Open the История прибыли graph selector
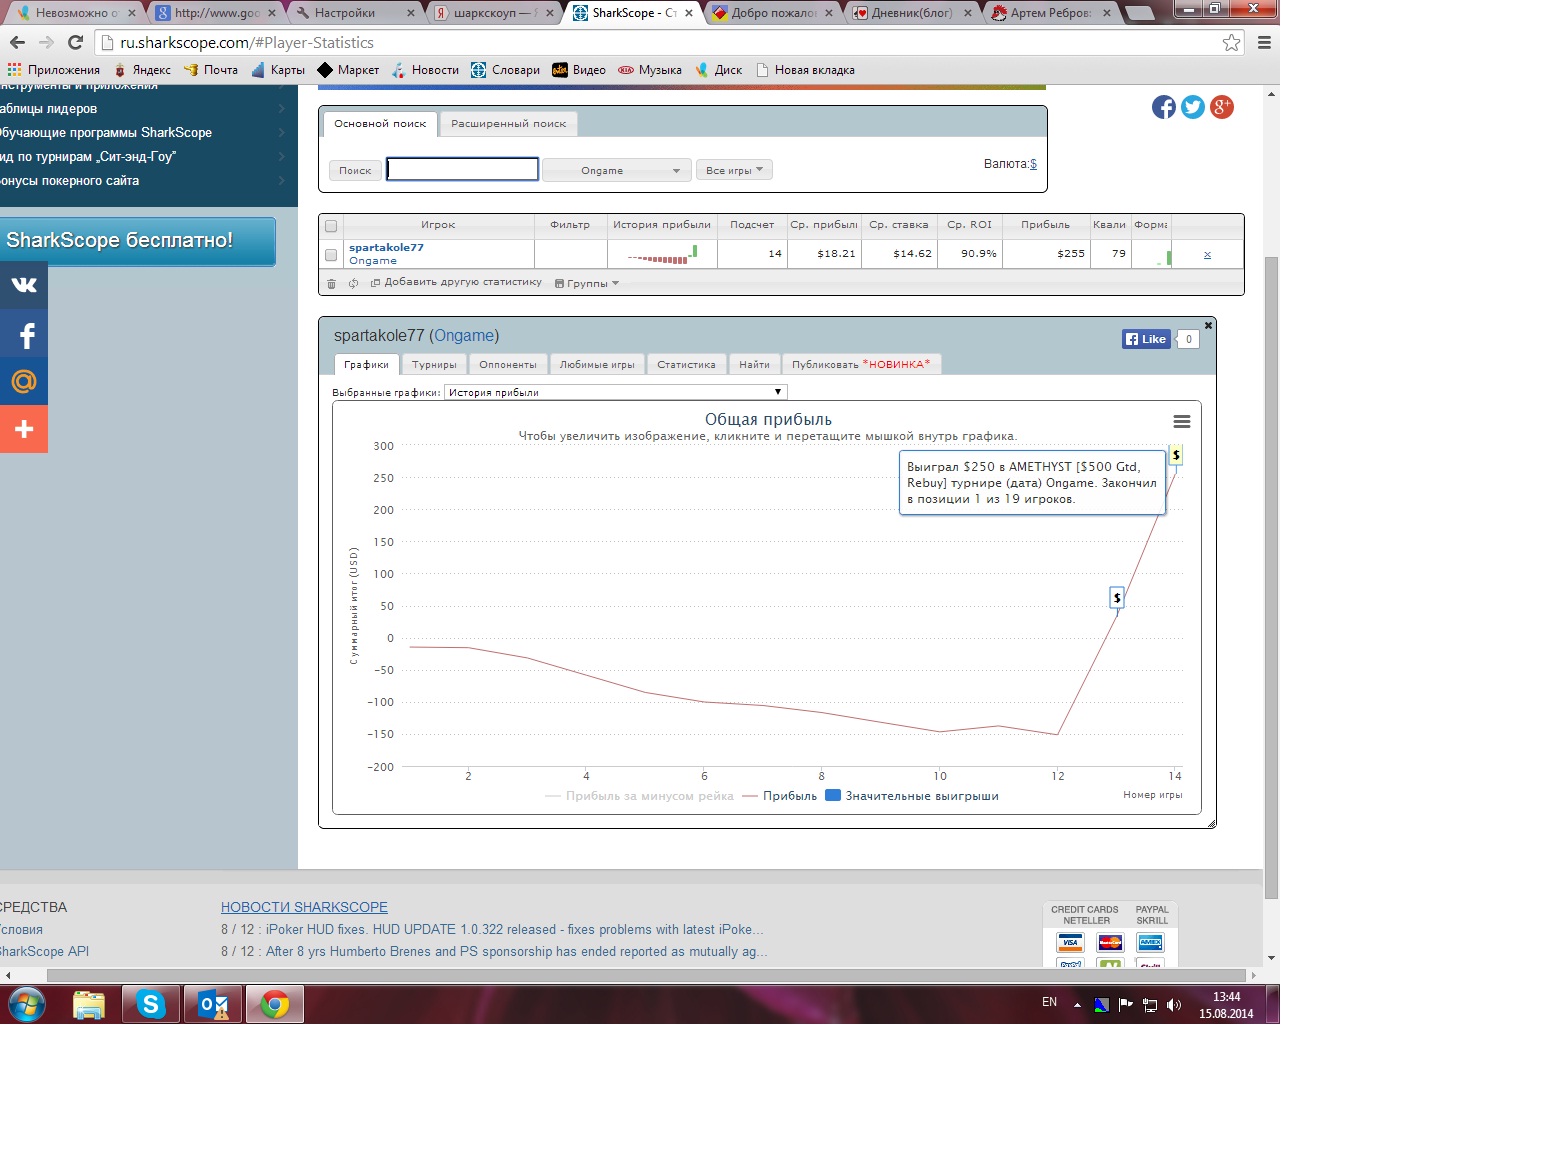The width and height of the screenshot is (1556, 1167). [x=615, y=392]
